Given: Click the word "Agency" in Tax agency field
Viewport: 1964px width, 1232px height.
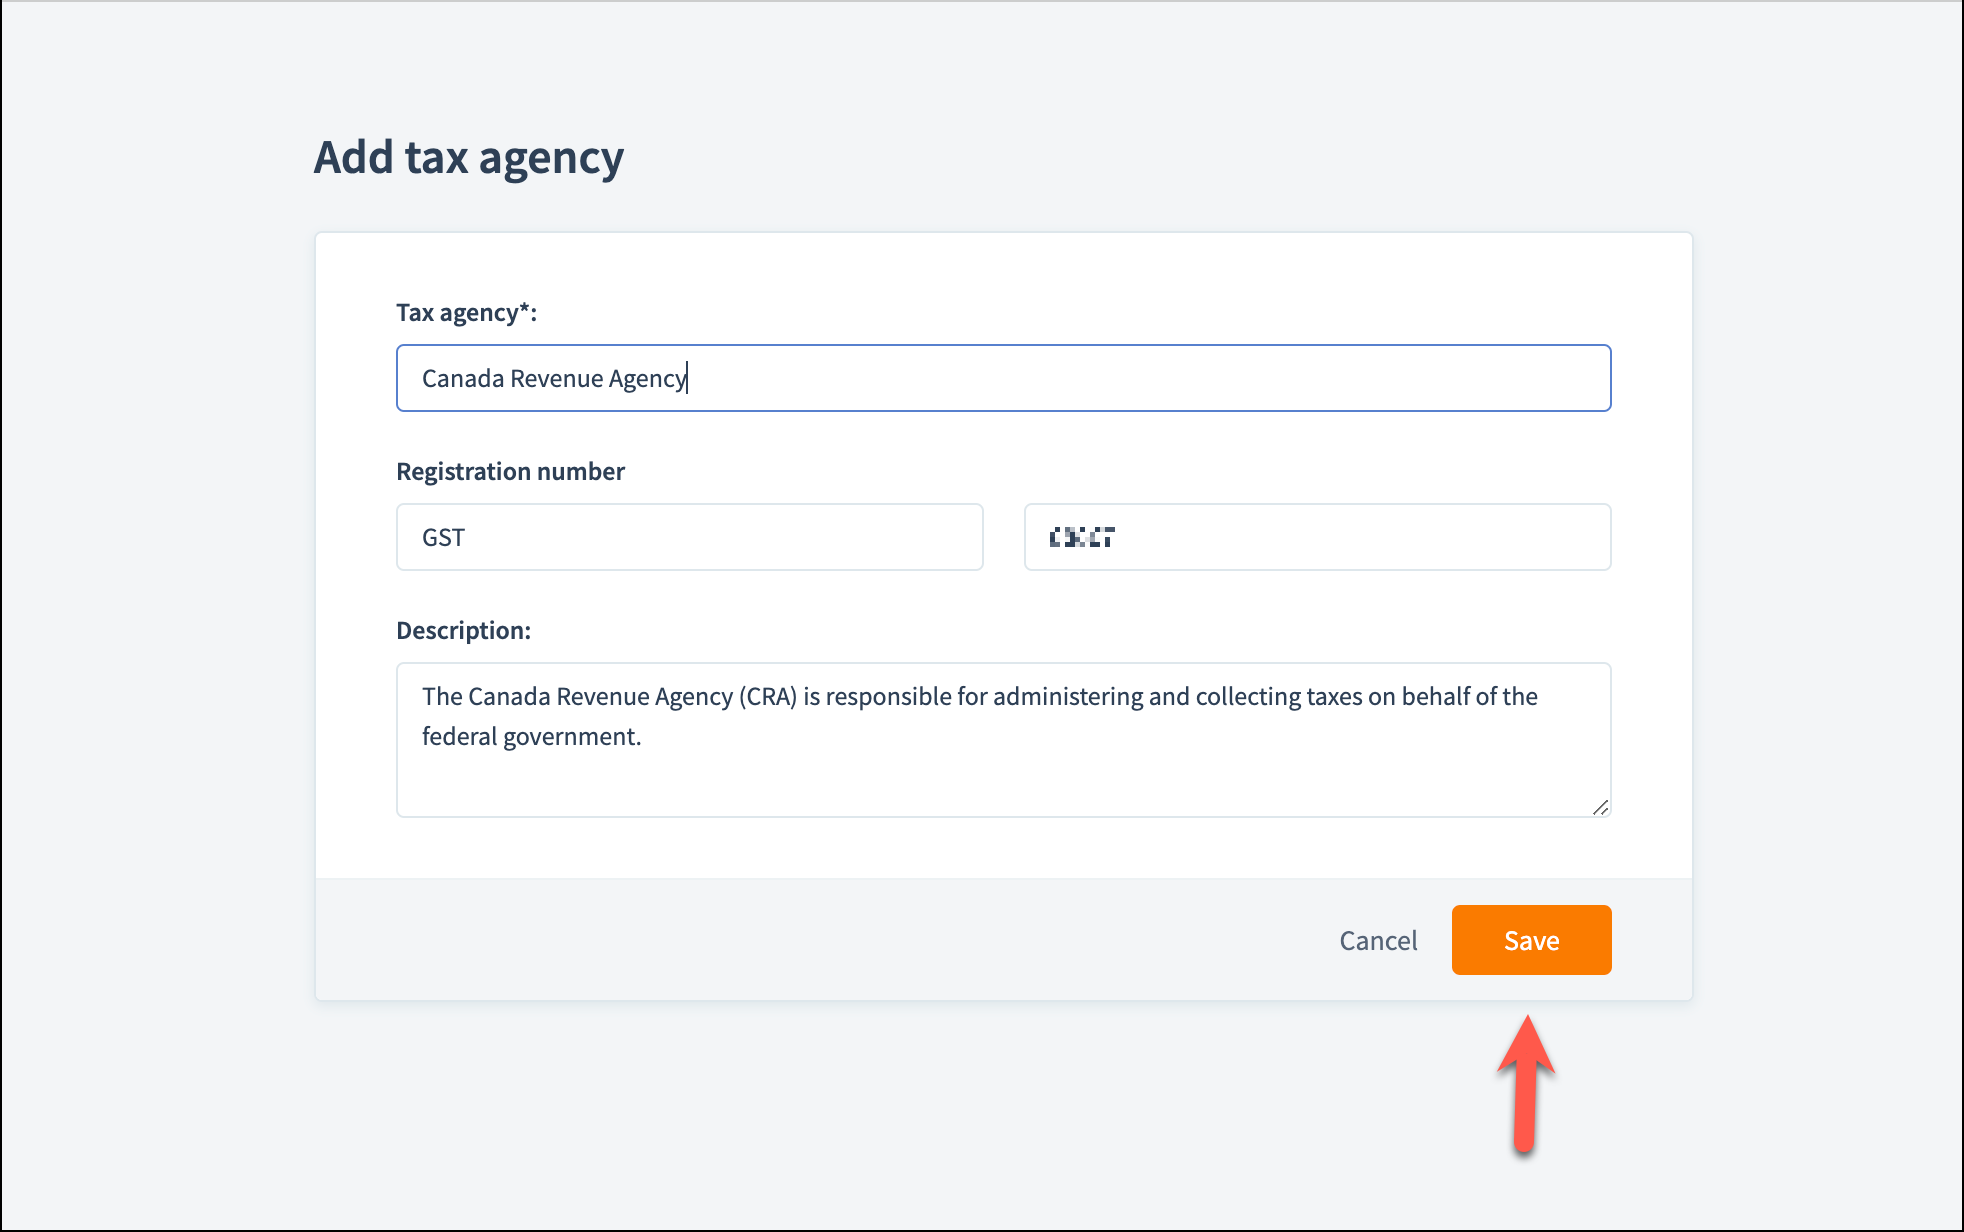Looking at the screenshot, I should click(x=647, y=378).
